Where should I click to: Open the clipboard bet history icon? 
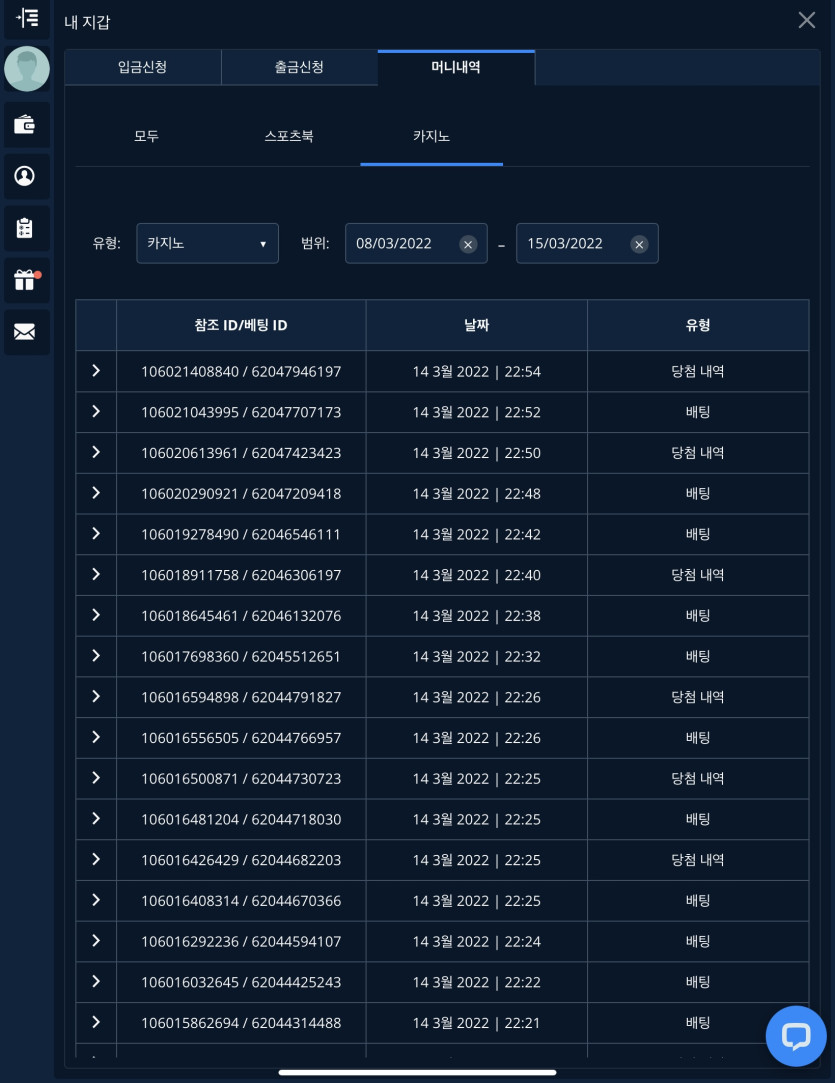coord(25,228)
